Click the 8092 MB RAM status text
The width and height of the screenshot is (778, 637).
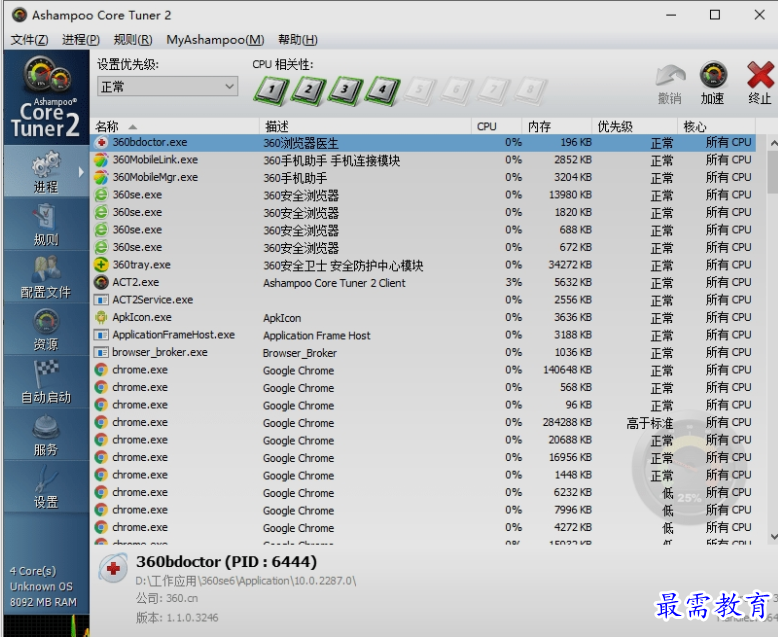(x=43, y=602)
